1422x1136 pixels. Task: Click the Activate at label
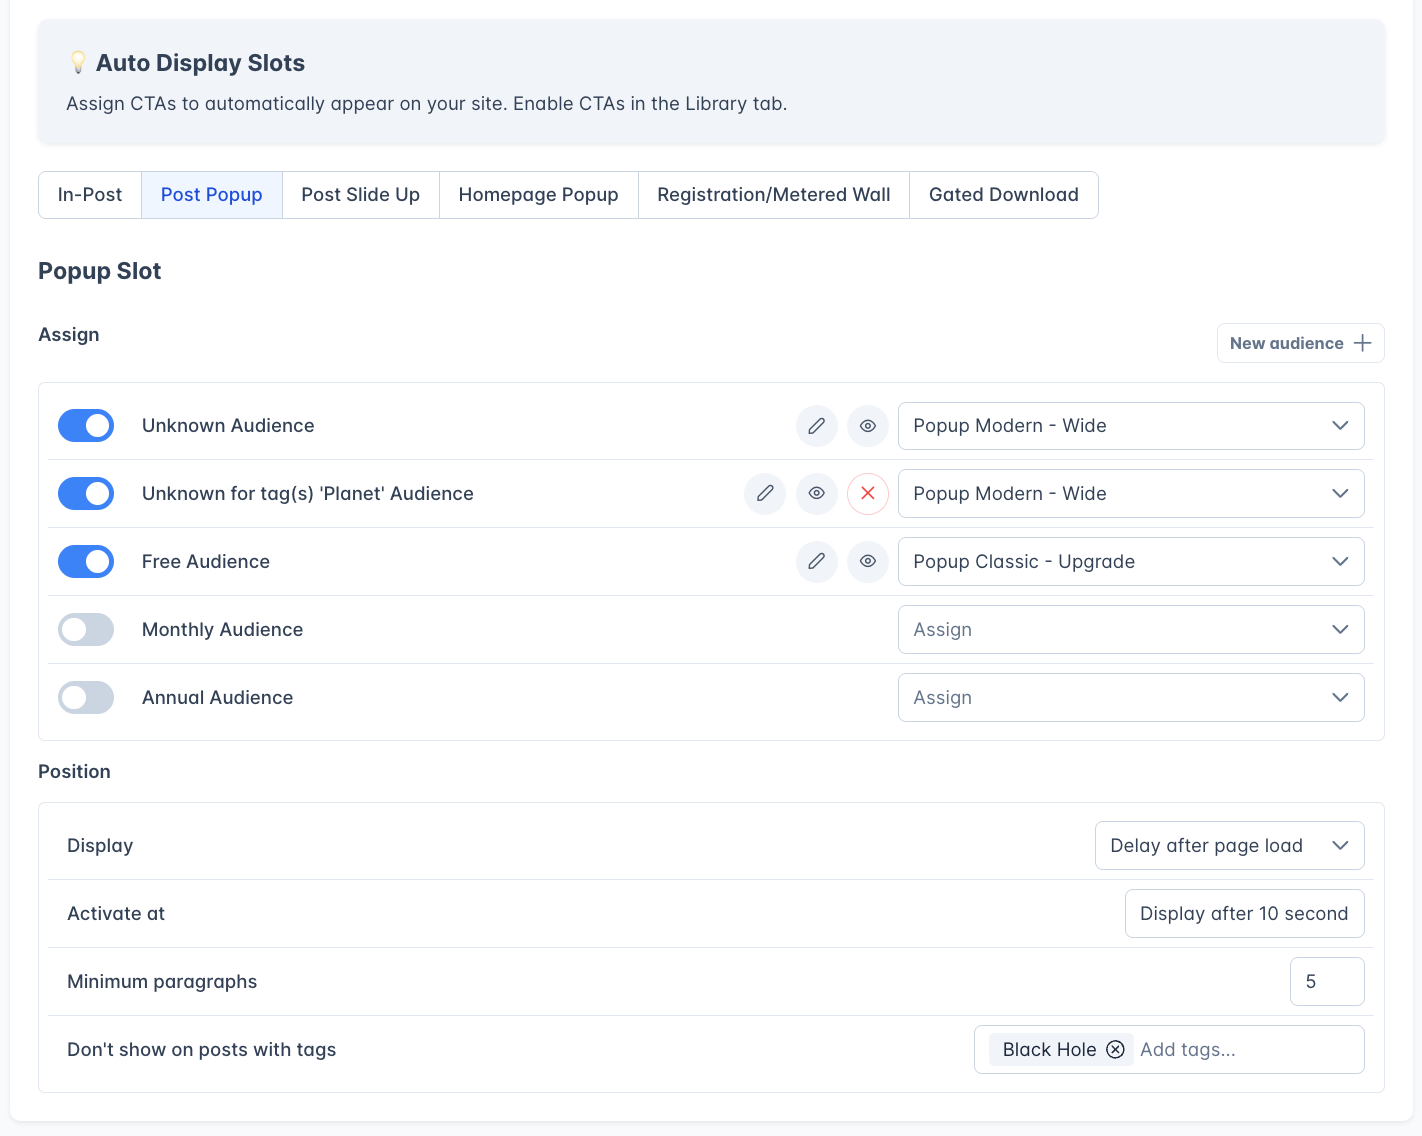[x=116, y=914]
